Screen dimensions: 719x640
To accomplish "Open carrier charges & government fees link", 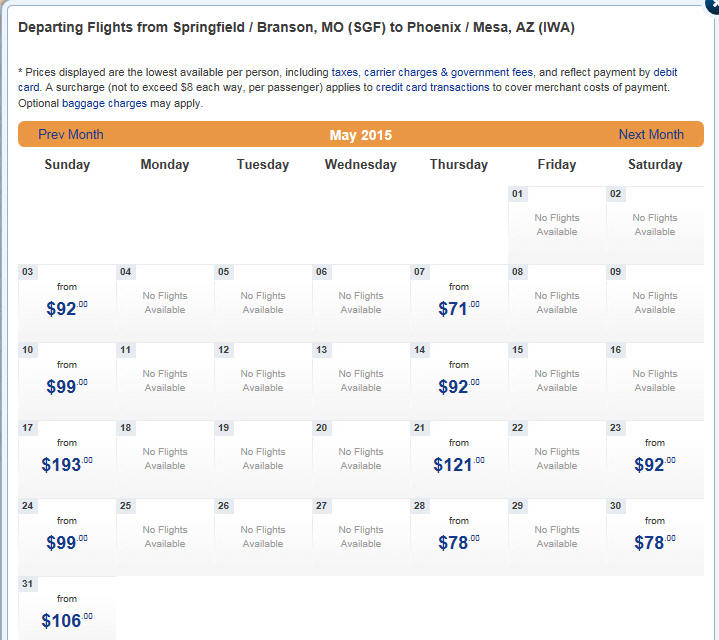I will tap(450, 73).
